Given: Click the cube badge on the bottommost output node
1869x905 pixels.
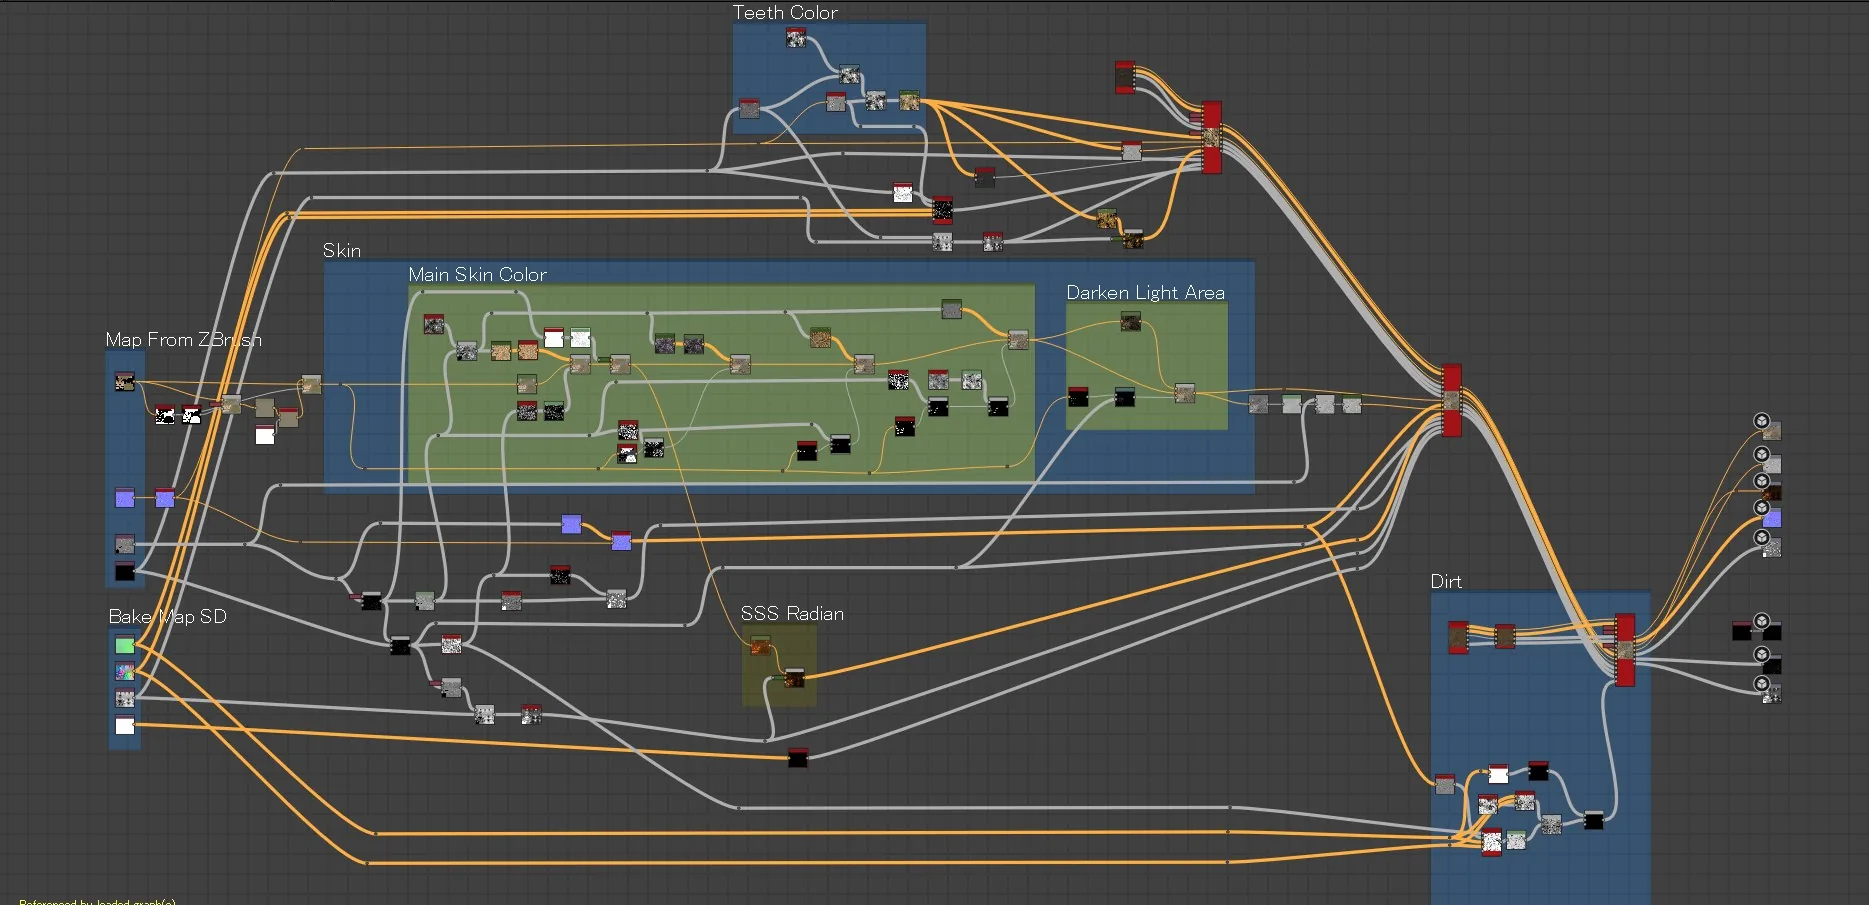Looking at the screenshot, I should point(1762,684).
